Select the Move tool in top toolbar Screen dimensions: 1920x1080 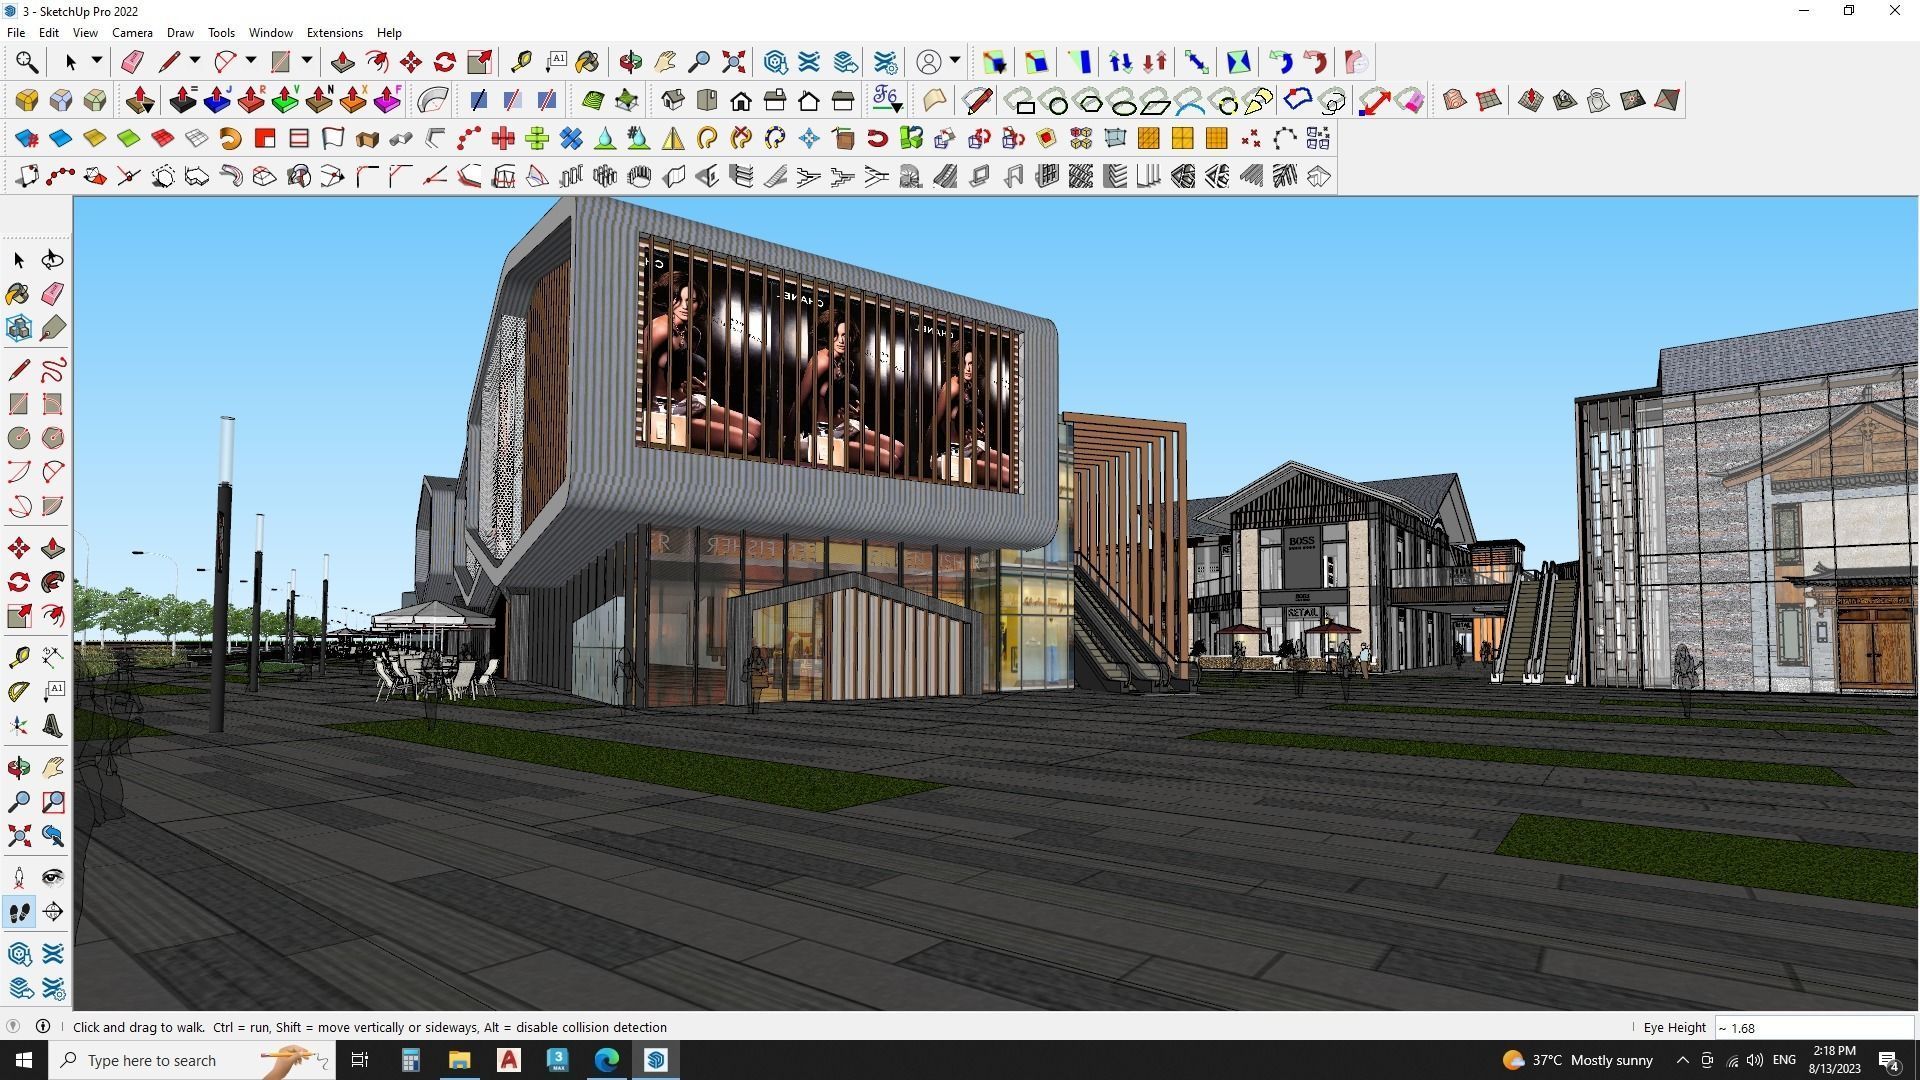tap(411, 62)
